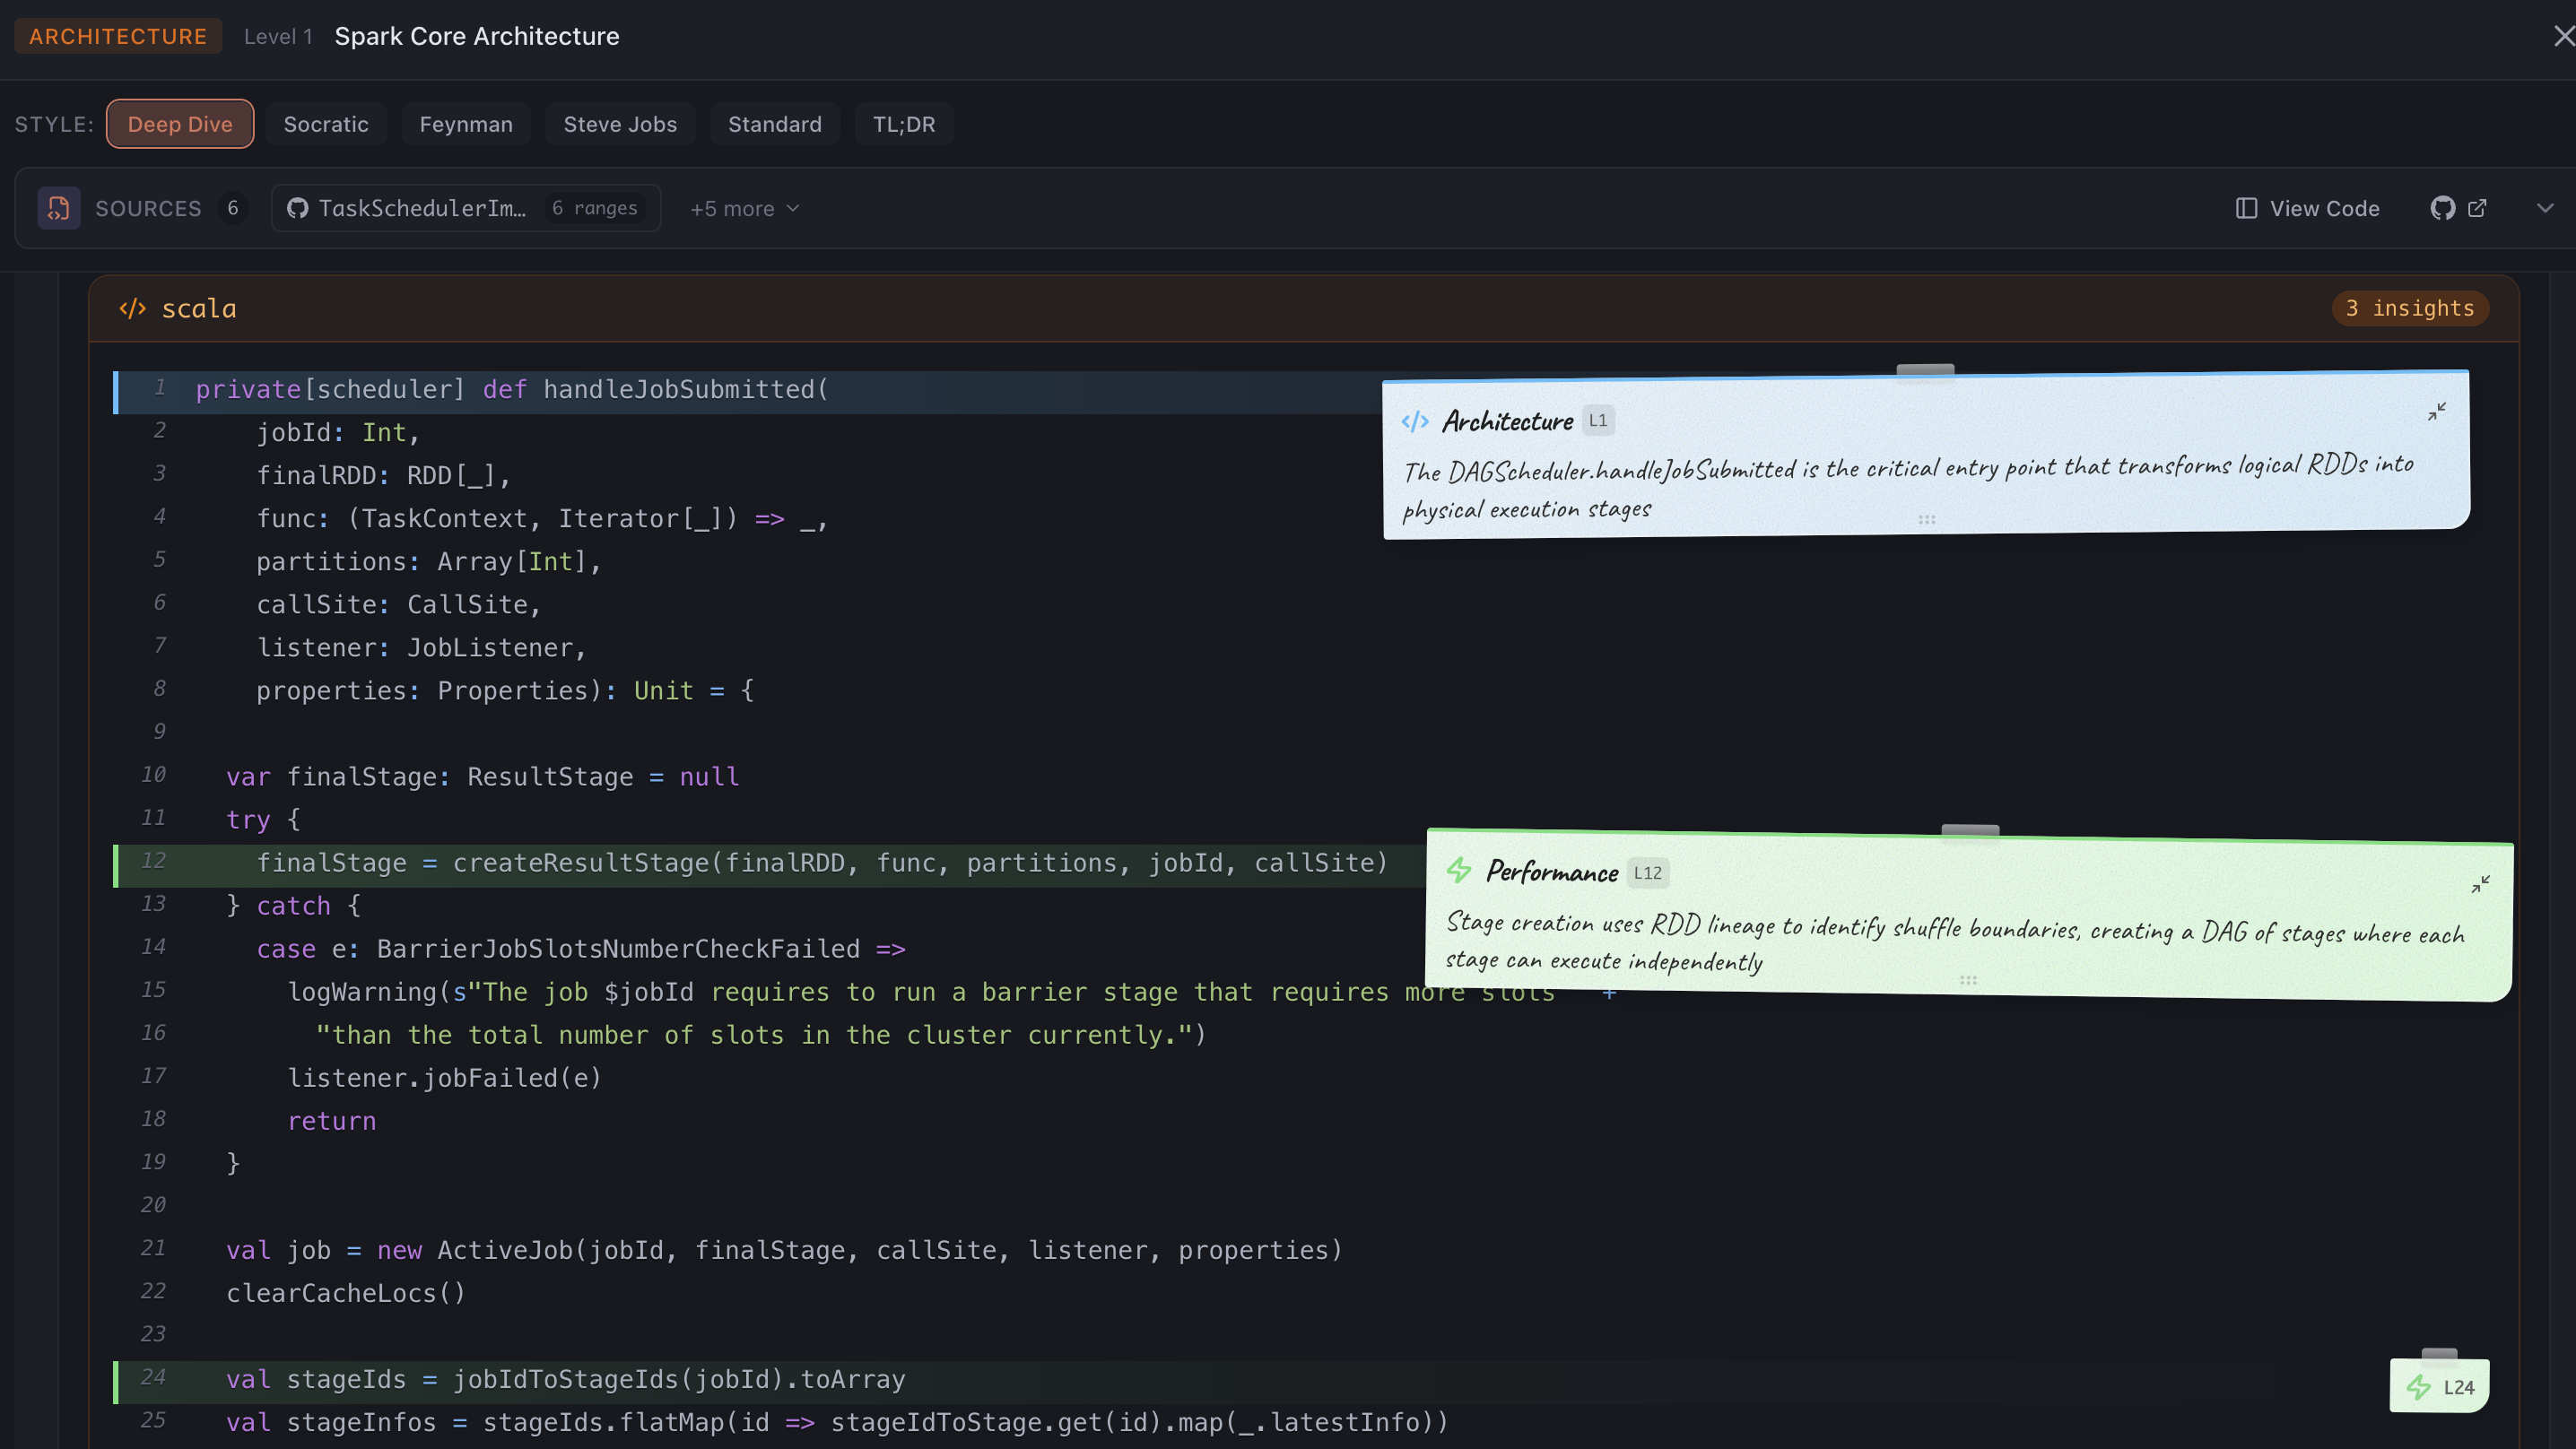Screen dimensions: 2576x1449
Task: Switch to TL;DR style
Action: point(903,124)
